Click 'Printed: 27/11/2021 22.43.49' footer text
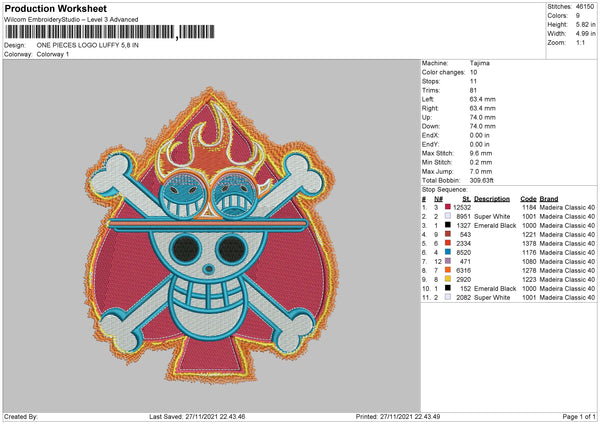 point(398,416)
